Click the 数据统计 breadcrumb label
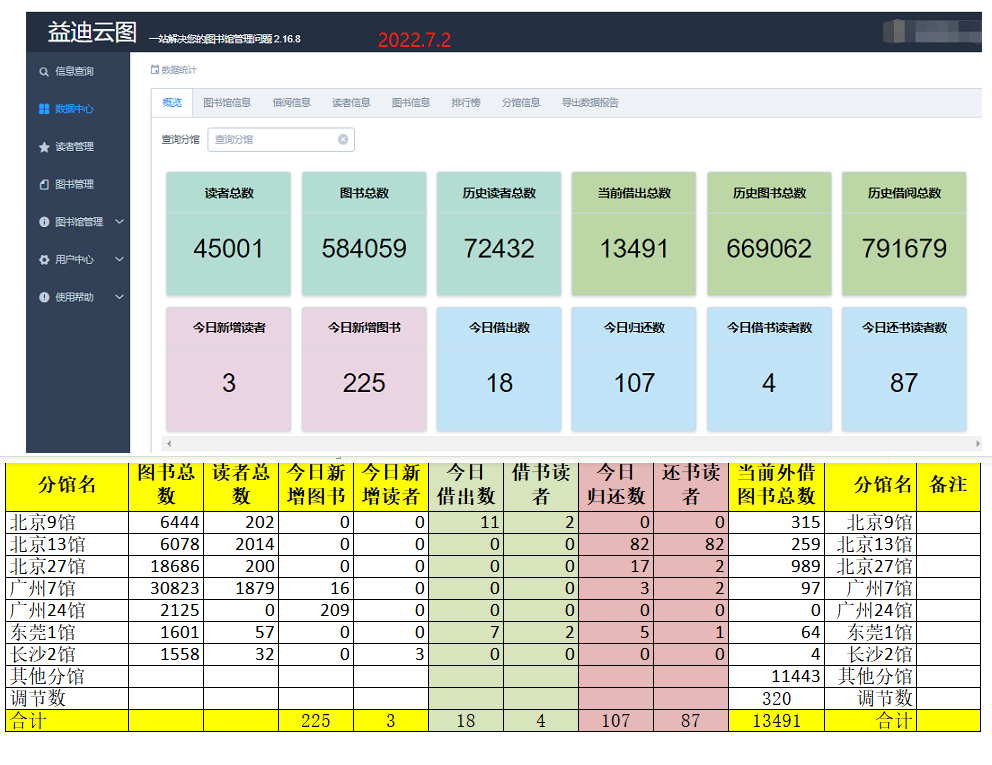 [x=179, y=70]
